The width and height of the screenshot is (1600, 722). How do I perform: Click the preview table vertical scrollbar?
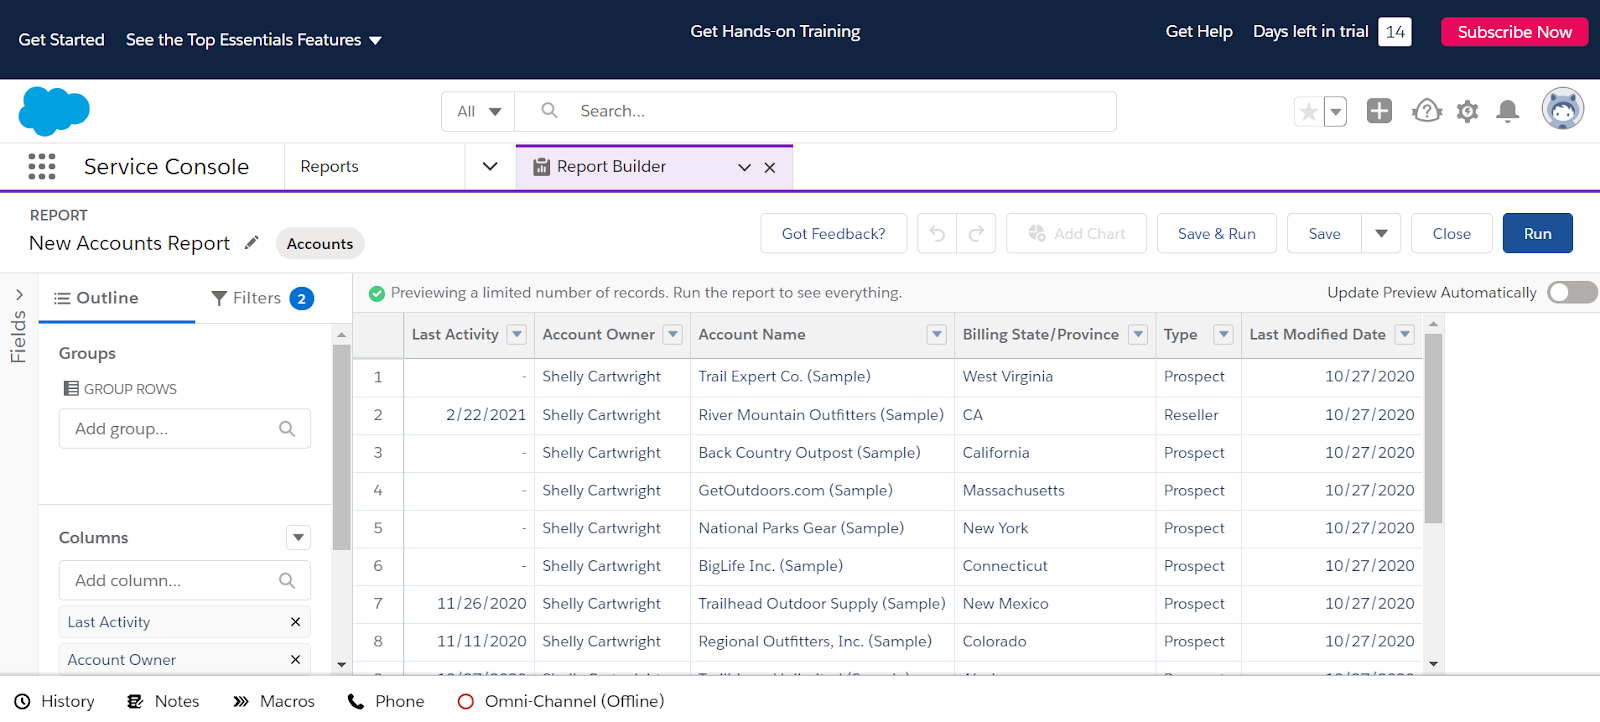(x=1433, y=428)
